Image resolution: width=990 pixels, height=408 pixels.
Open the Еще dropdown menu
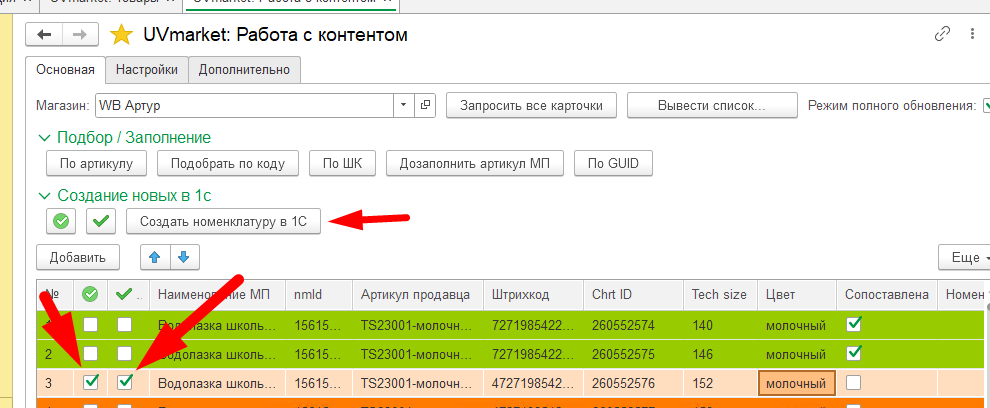965,257
